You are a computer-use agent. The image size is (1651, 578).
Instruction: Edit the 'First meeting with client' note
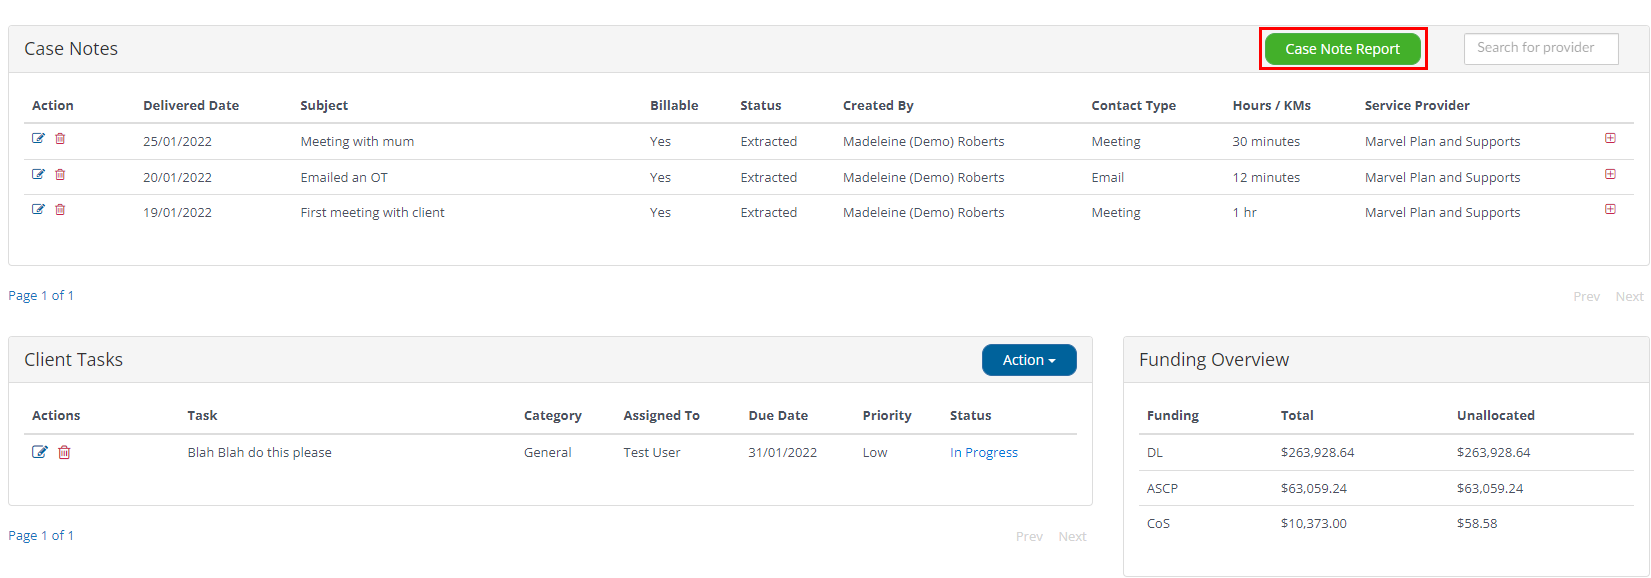[x=38, y=210]
